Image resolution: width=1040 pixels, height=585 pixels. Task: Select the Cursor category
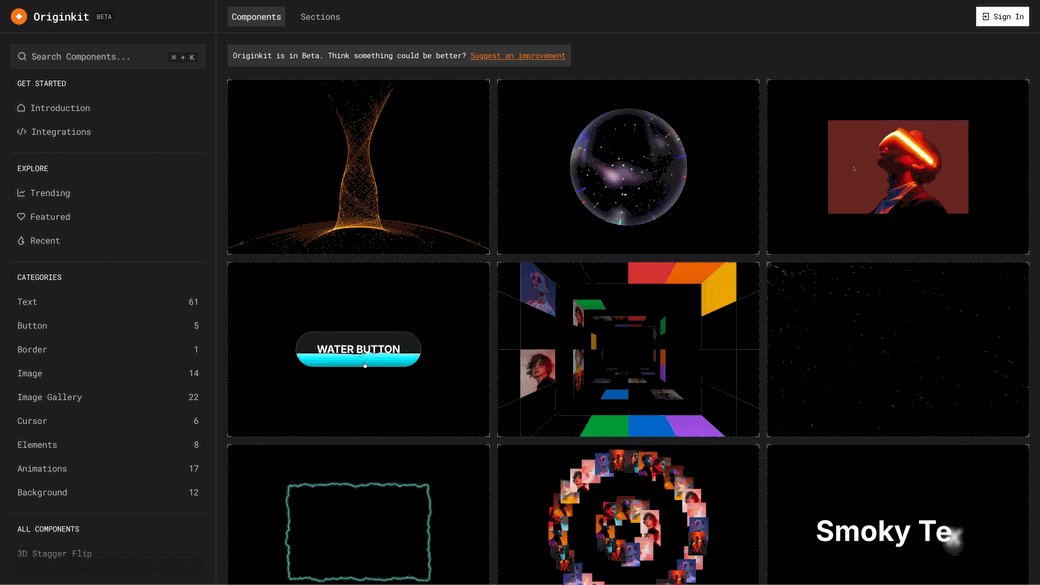(x=107, y=421)
